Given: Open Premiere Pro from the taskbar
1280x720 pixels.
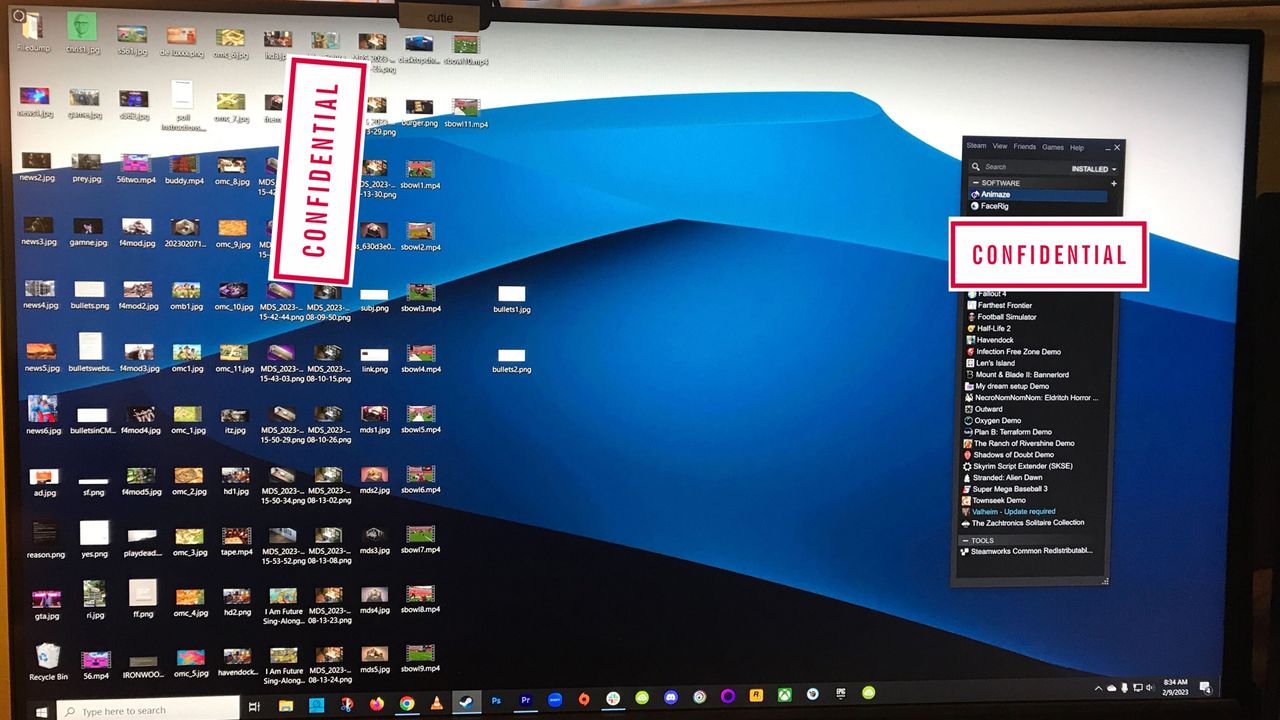Looking at the screenshot, I should (525, 701).
